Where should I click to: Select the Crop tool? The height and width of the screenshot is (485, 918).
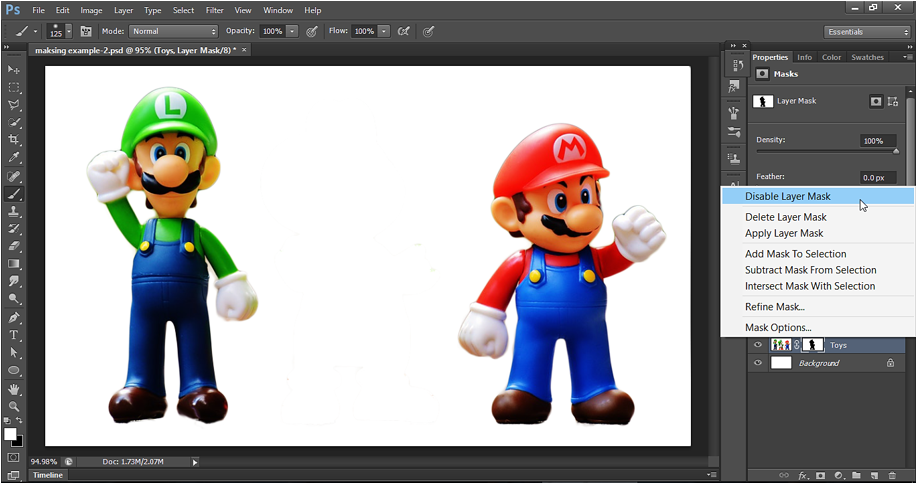13,139
